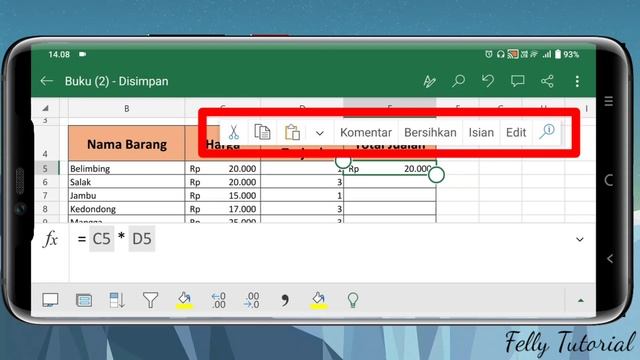Viewport: 640px width, 360px height.
Task: Expand the bottom ribbon with the up triangle
Action: click(x=580, y=300)
